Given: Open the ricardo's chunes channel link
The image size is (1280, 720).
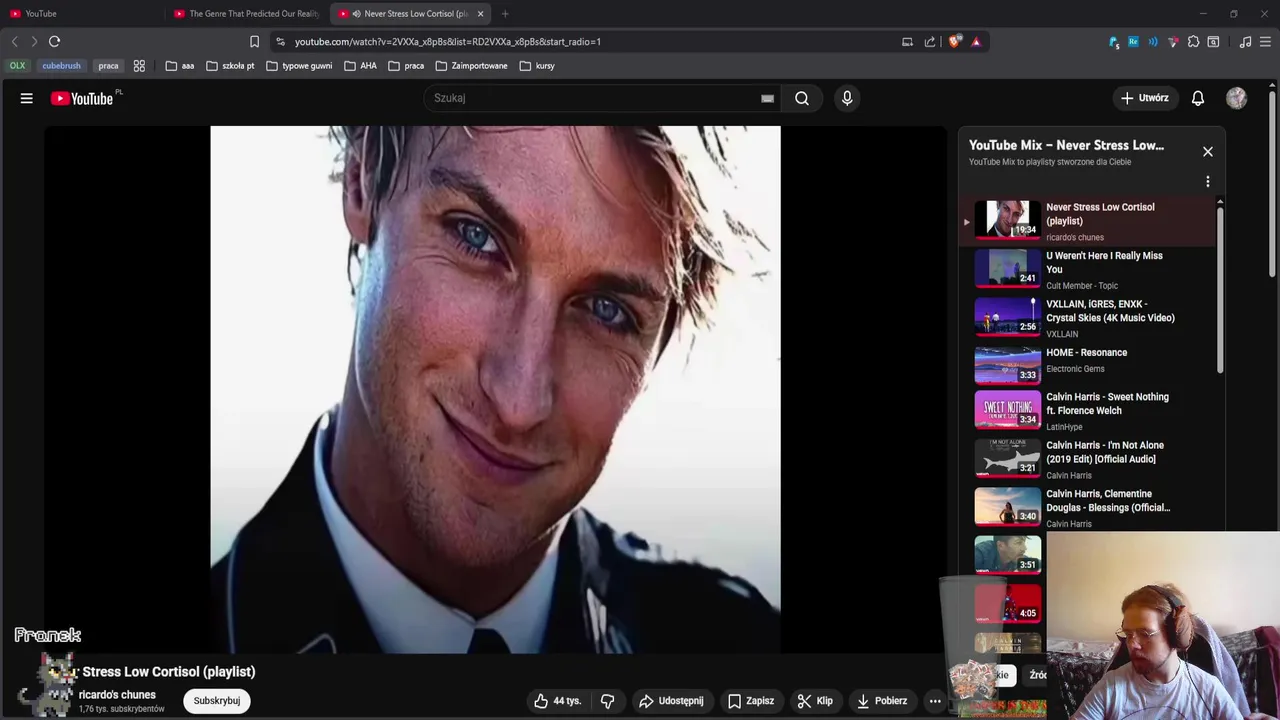Looking at the screenshot, I should [x=117, y=695].
